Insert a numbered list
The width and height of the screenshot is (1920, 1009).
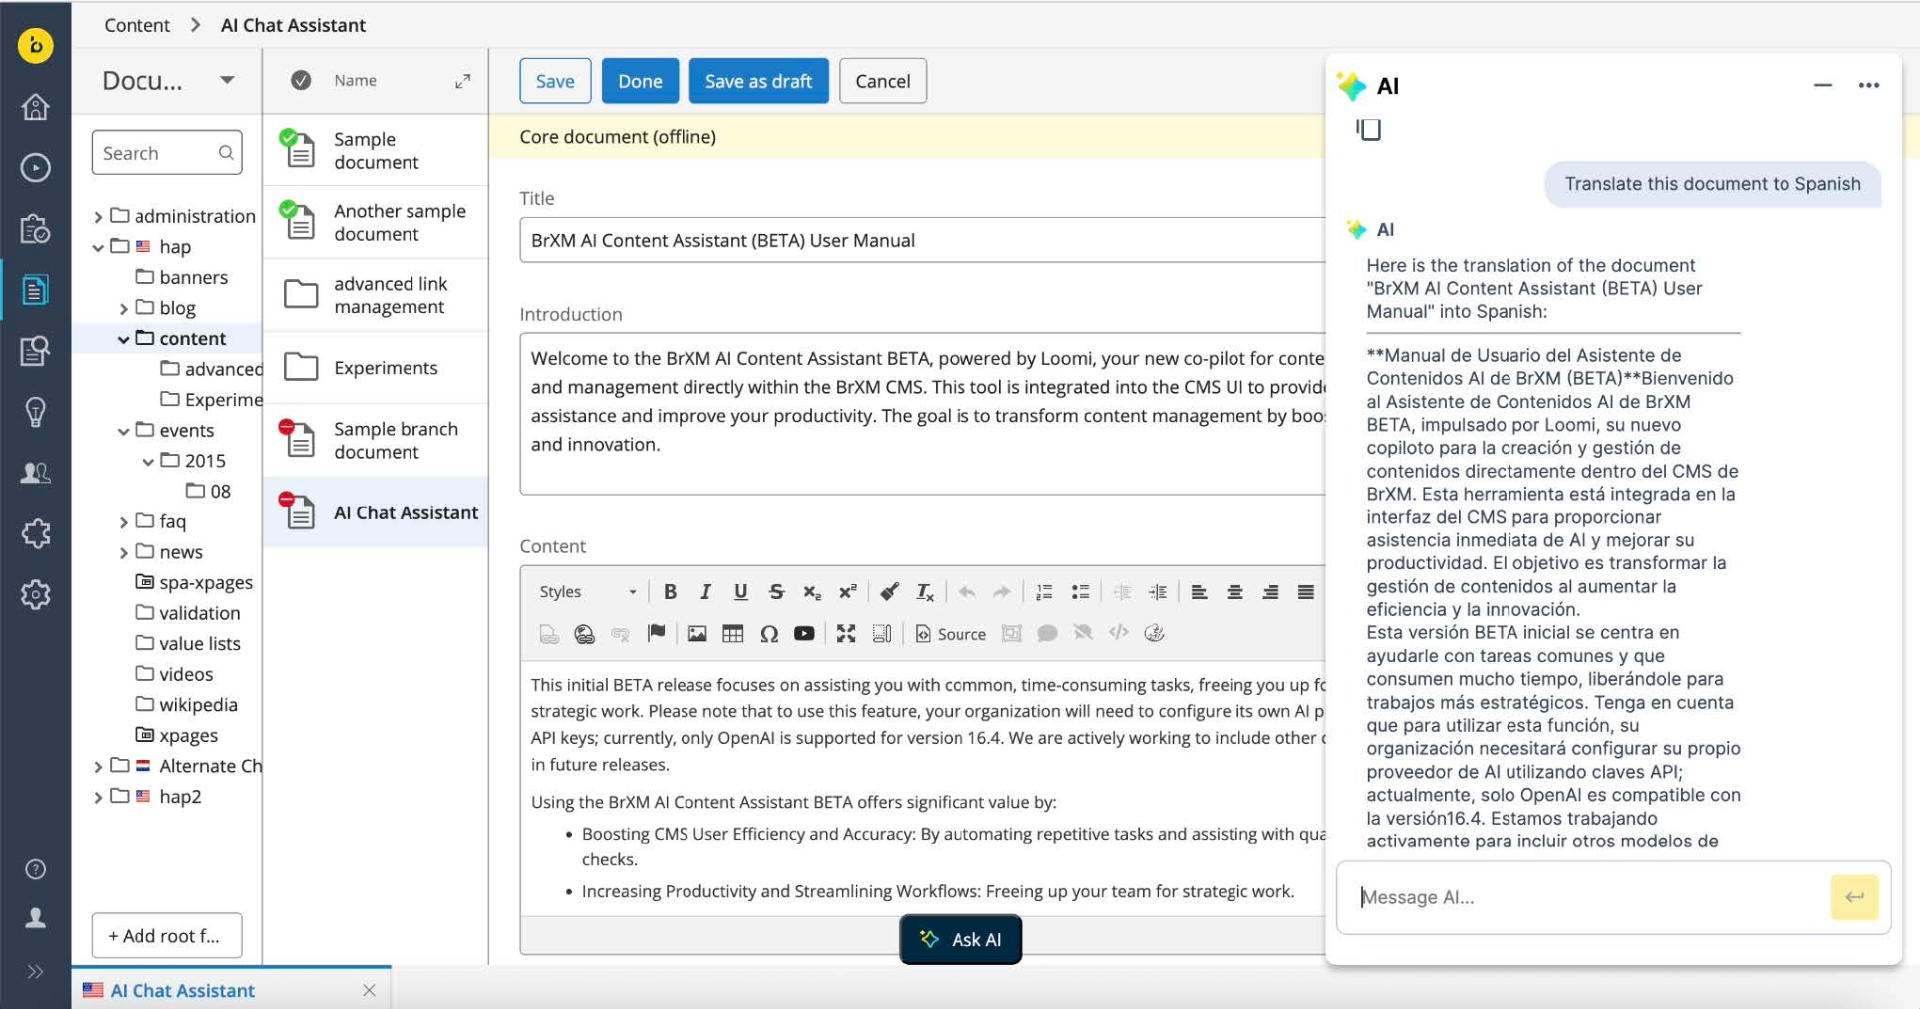pyautogui.click(x=1044, y=592)
